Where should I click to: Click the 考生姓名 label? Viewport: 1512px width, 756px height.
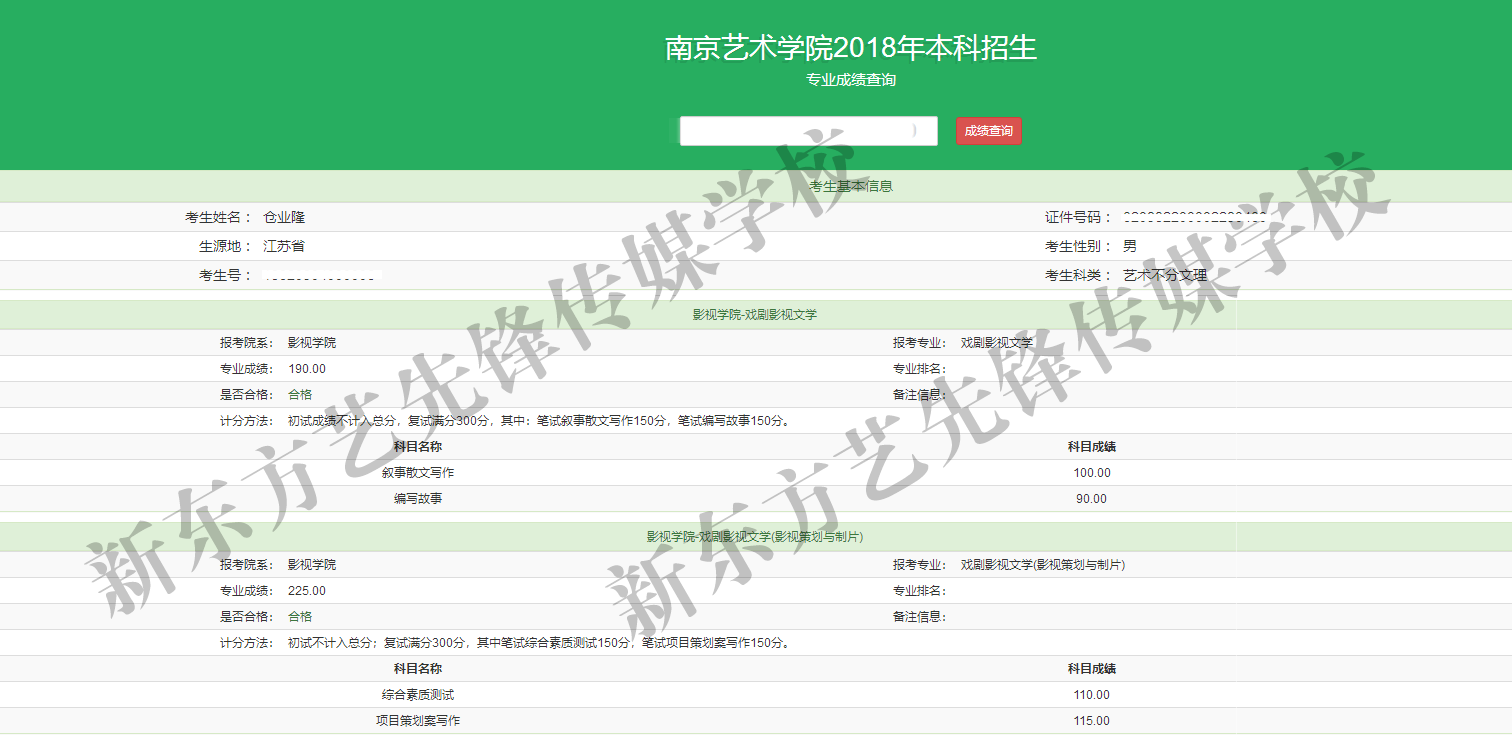[219, 217]
